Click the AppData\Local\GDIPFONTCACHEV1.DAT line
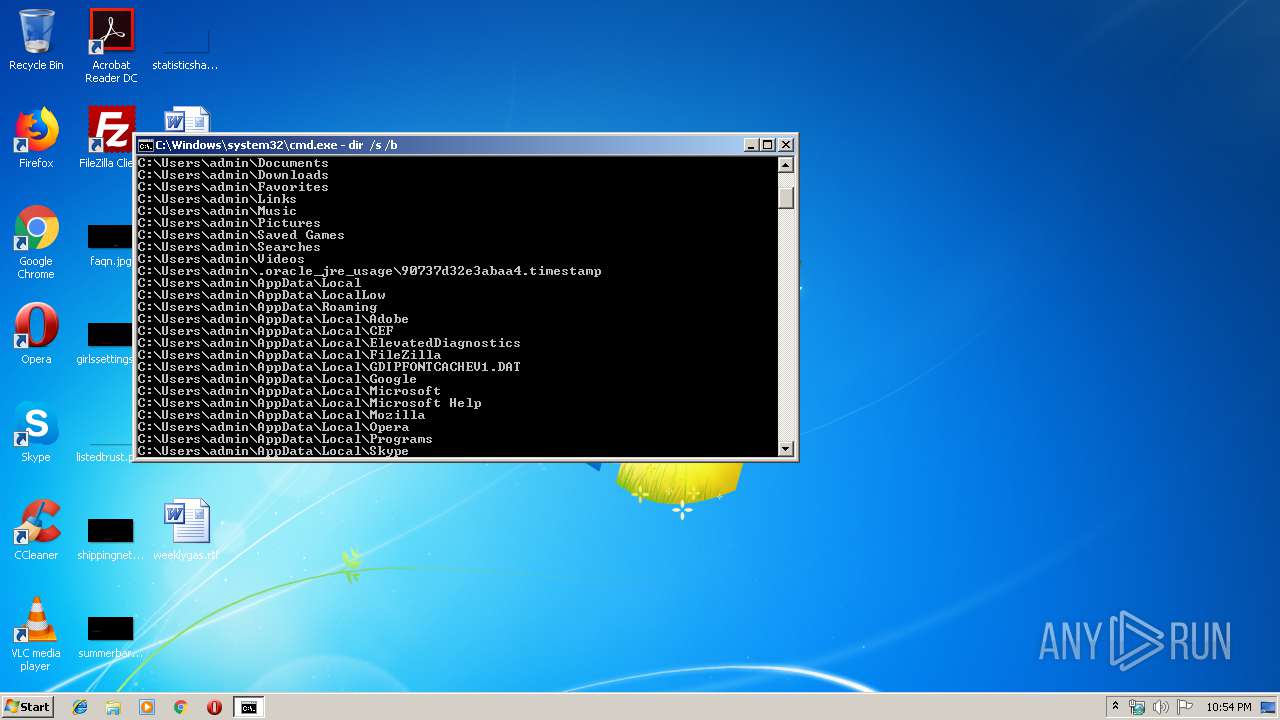 pos(329,367)
